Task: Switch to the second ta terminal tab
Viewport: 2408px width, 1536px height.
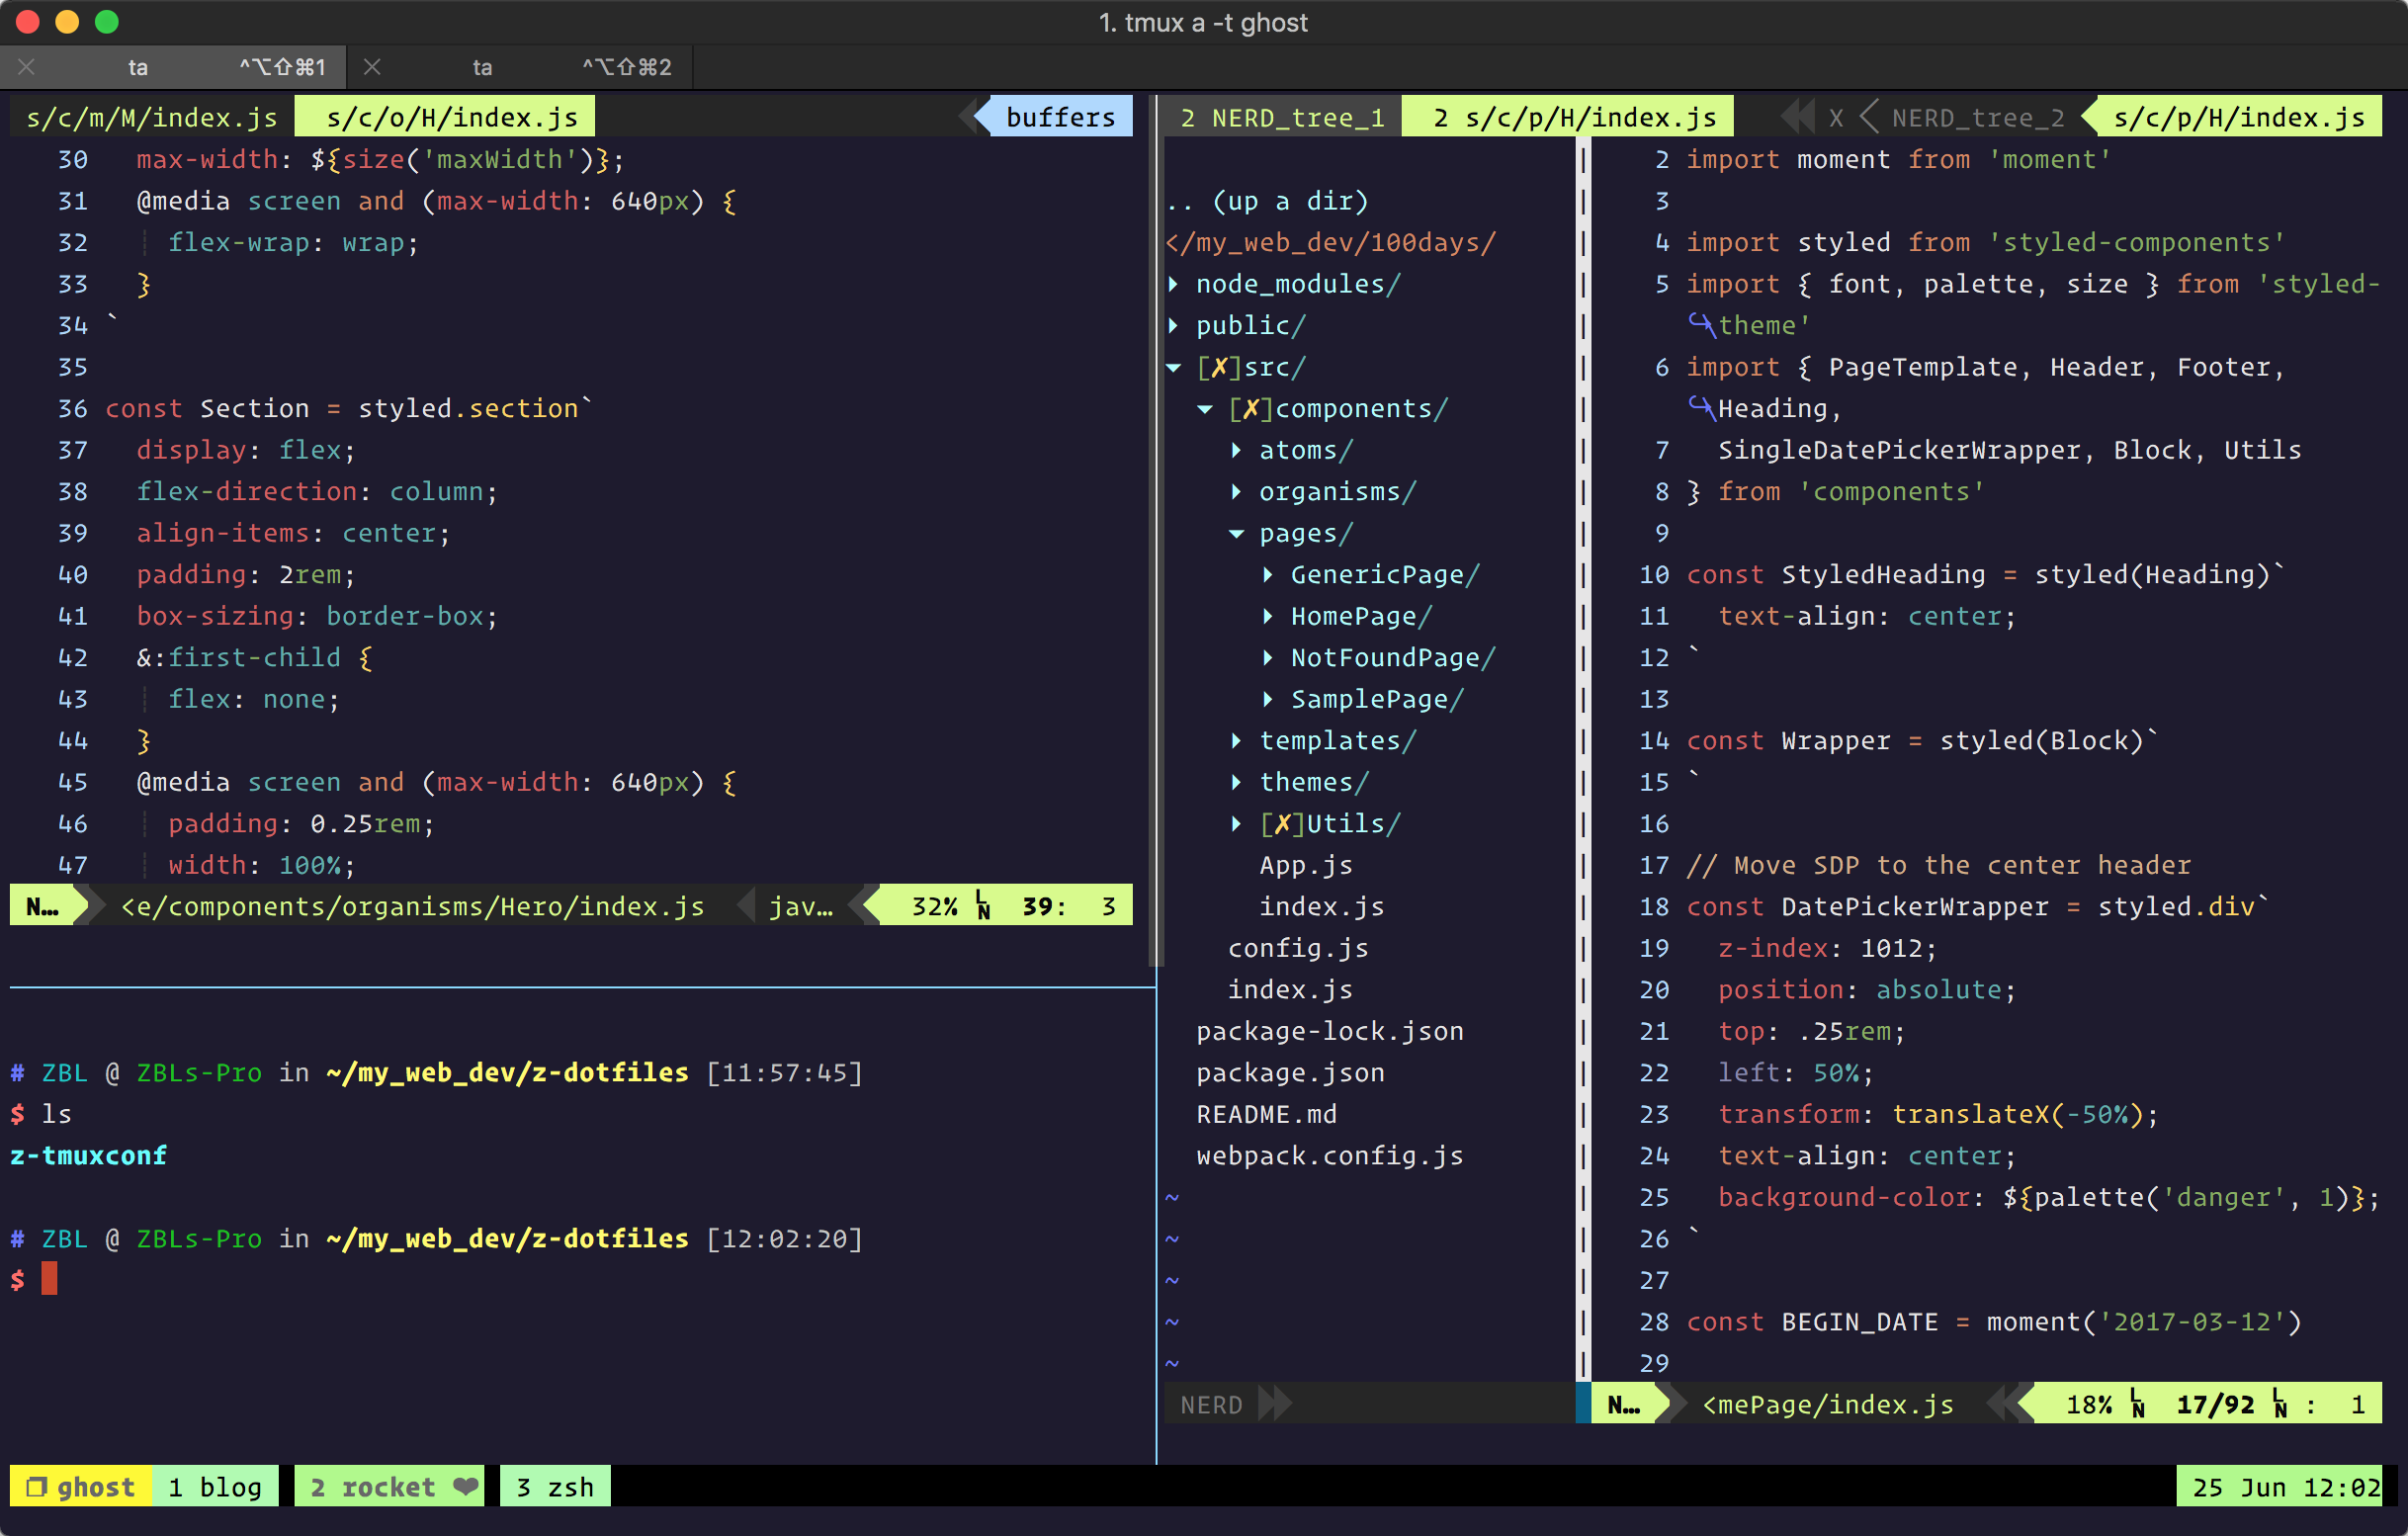Action: point(482,67)
